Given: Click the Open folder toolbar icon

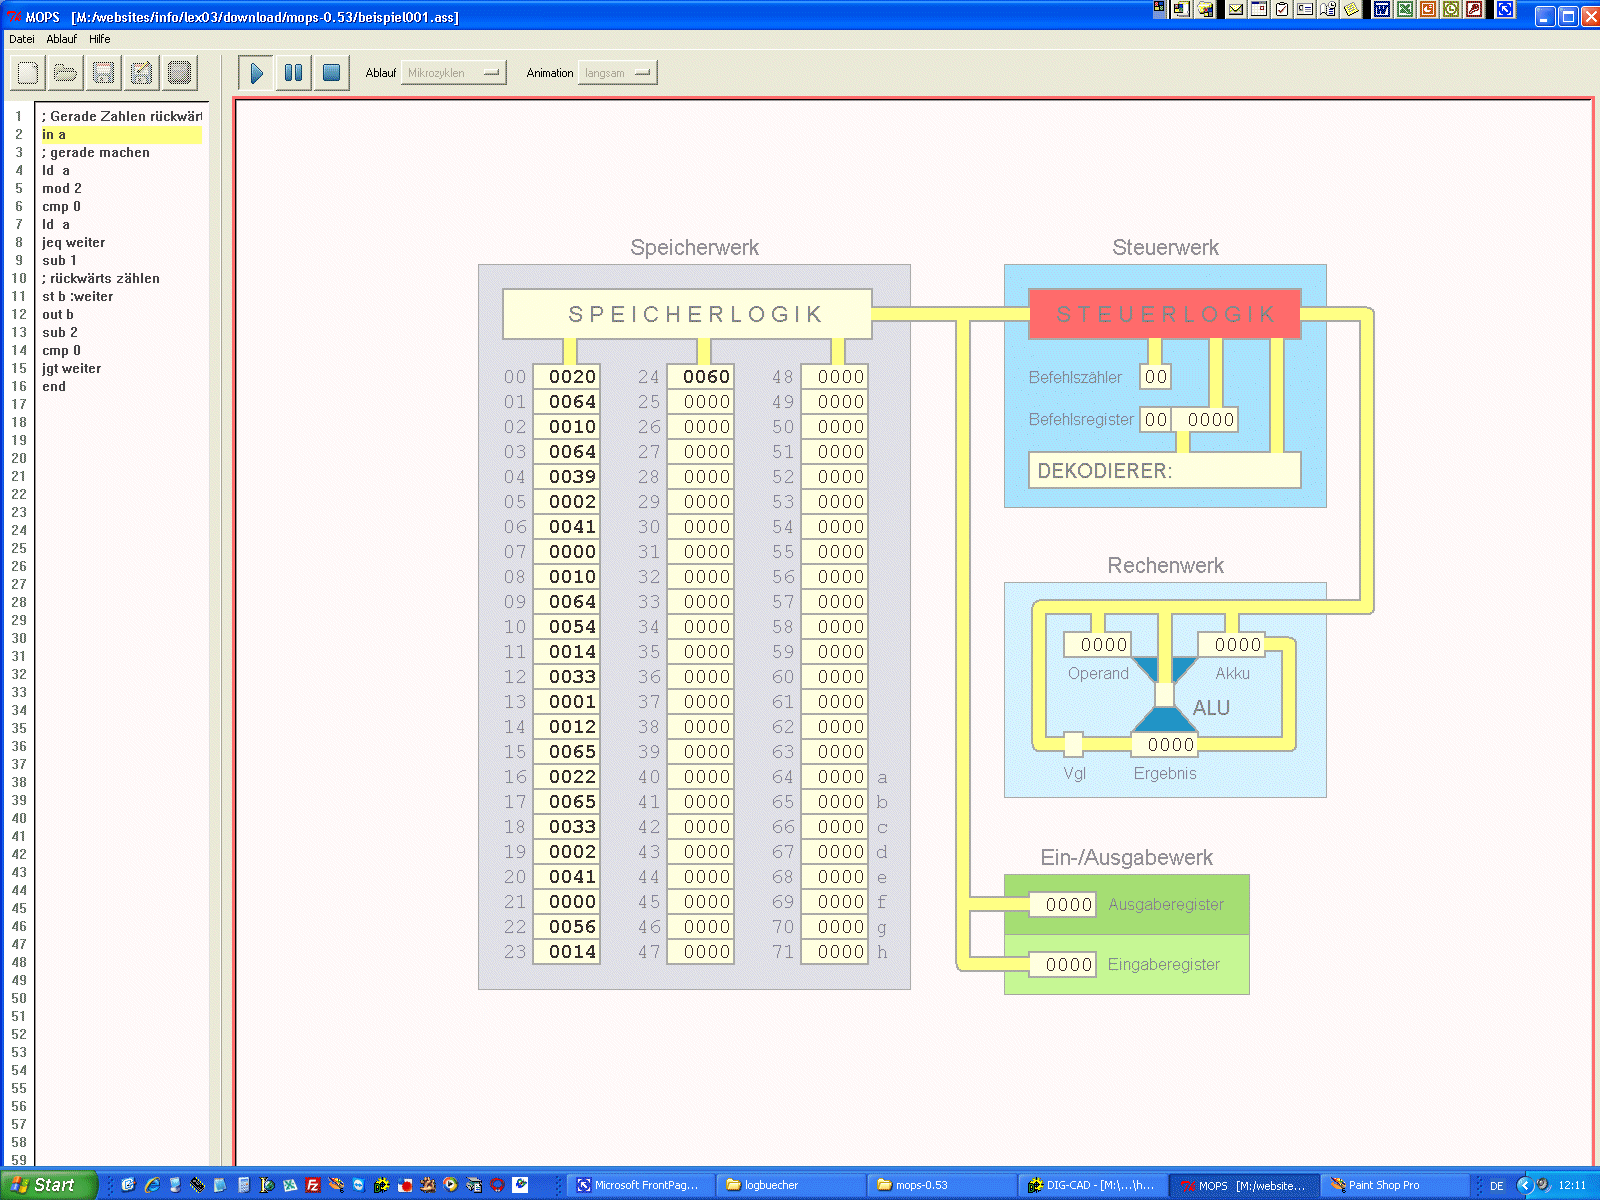Looking at the screenshot, I should pos(66,73).
